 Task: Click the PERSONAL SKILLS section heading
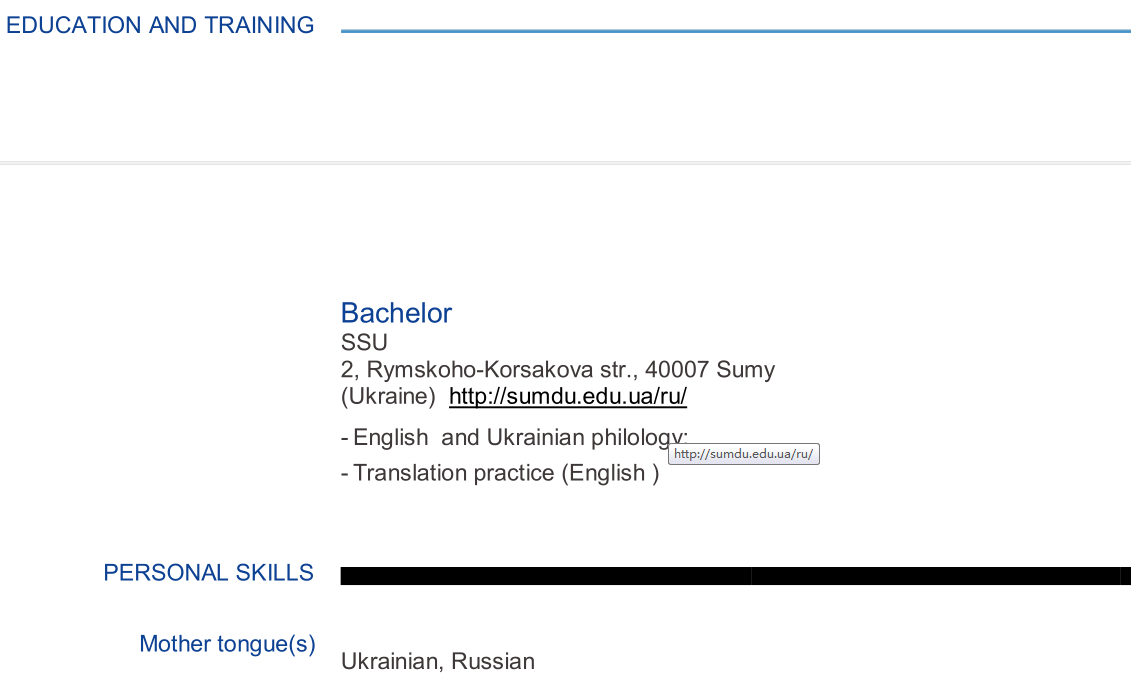pos(208,573)
